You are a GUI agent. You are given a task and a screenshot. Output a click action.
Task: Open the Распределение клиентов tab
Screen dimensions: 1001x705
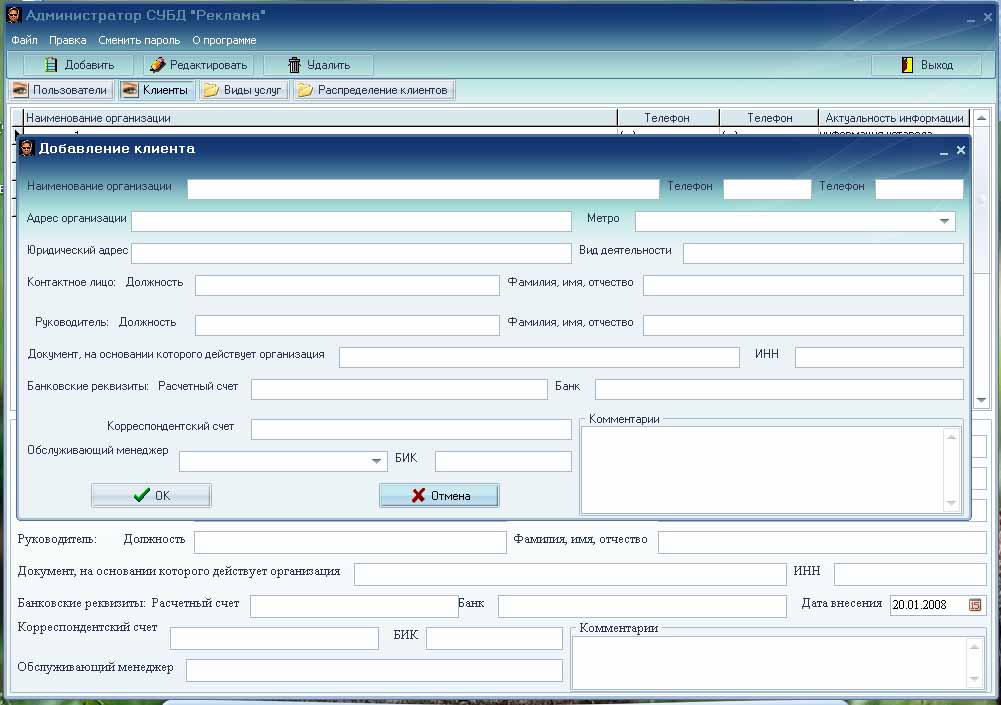click(x=374, y=91)
